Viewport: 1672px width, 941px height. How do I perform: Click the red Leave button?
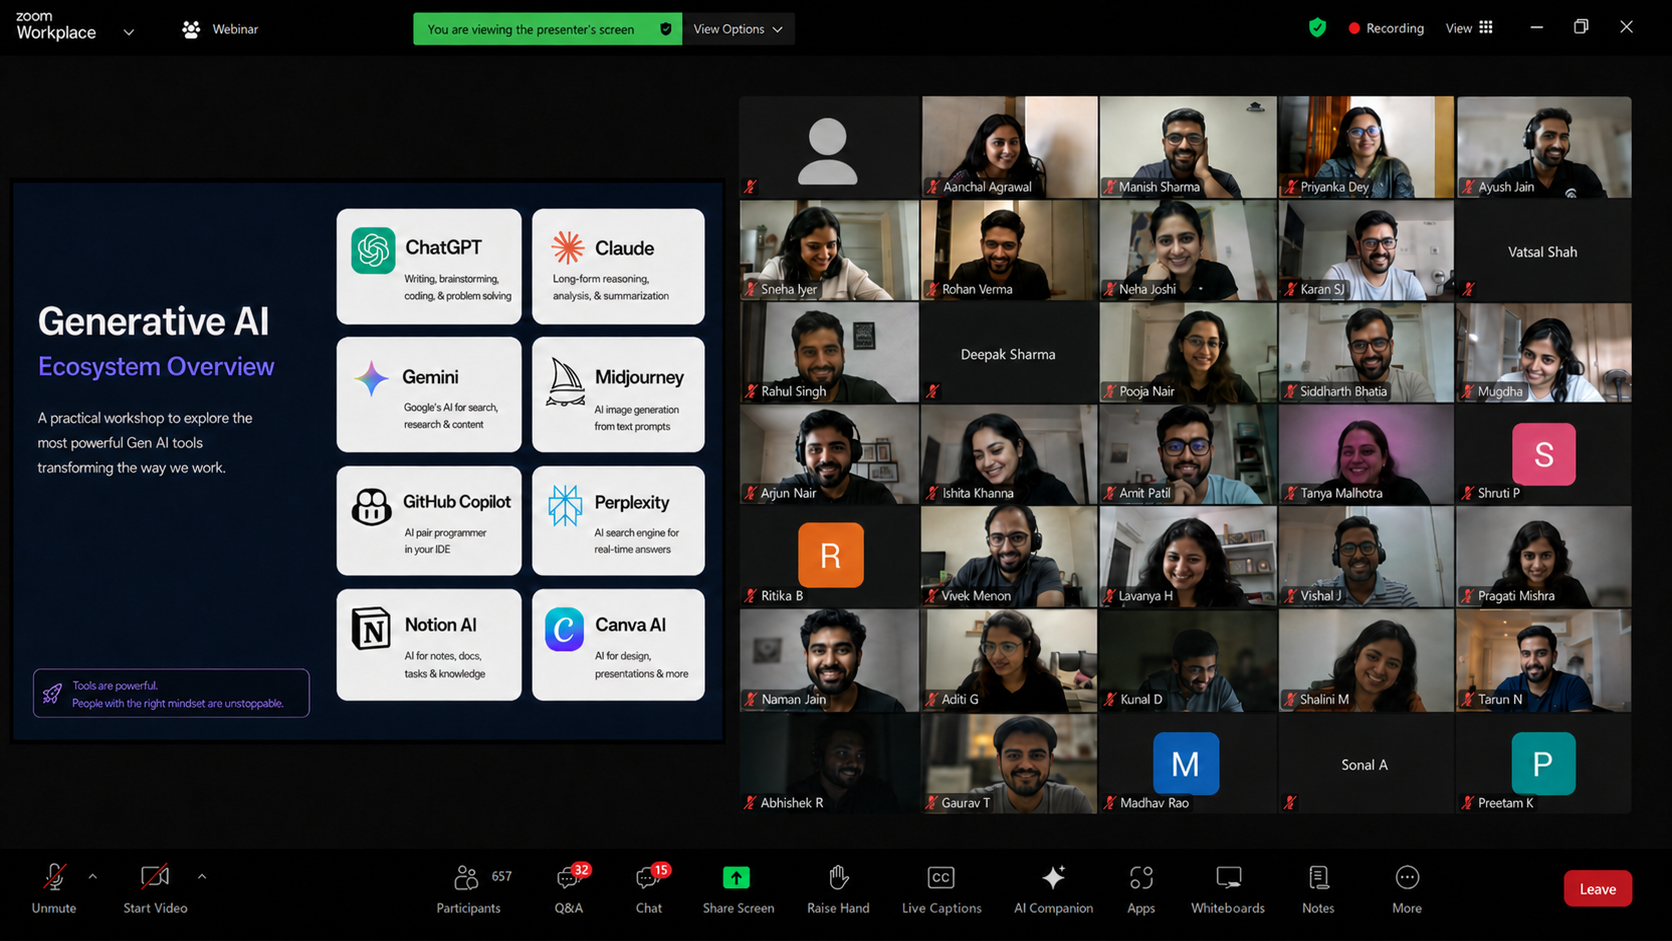[x=1597, y=889]
